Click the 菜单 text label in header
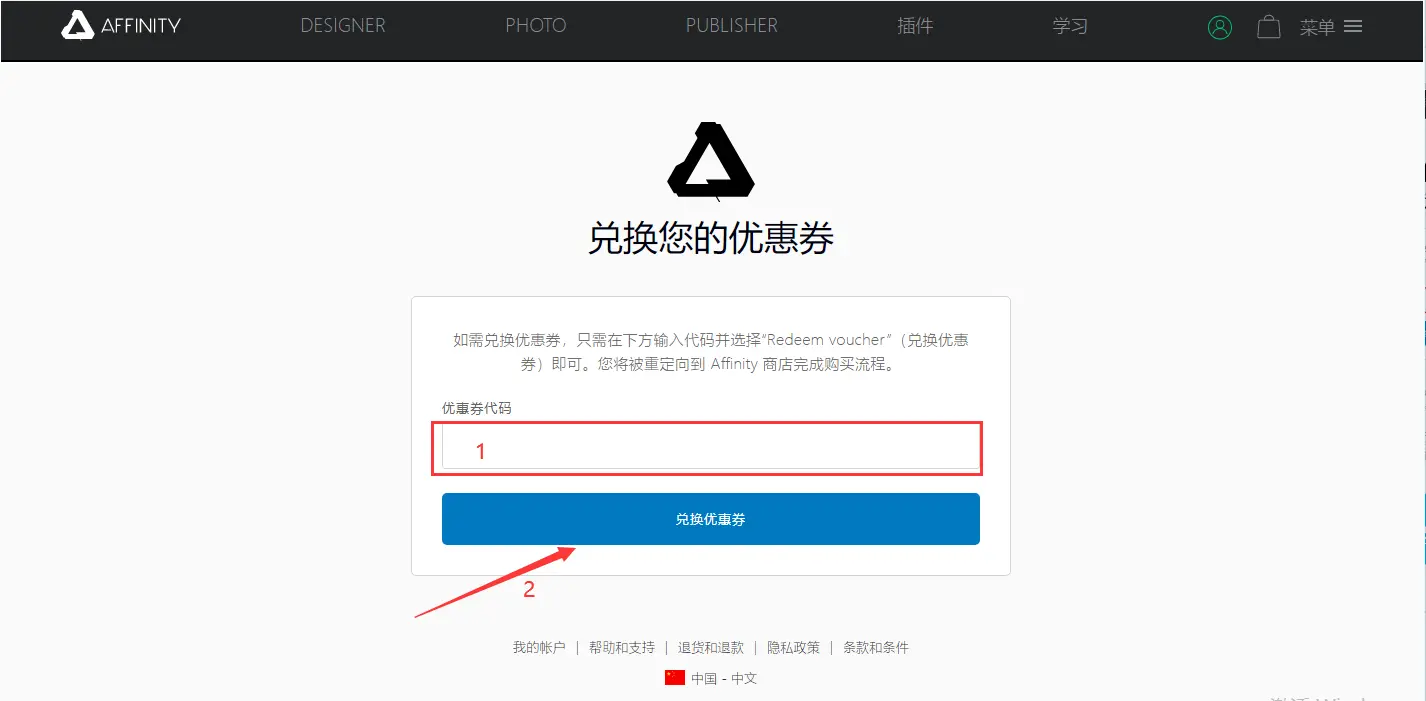The width and height of the screenshot is (1426, 701). tap(1317, 28)
